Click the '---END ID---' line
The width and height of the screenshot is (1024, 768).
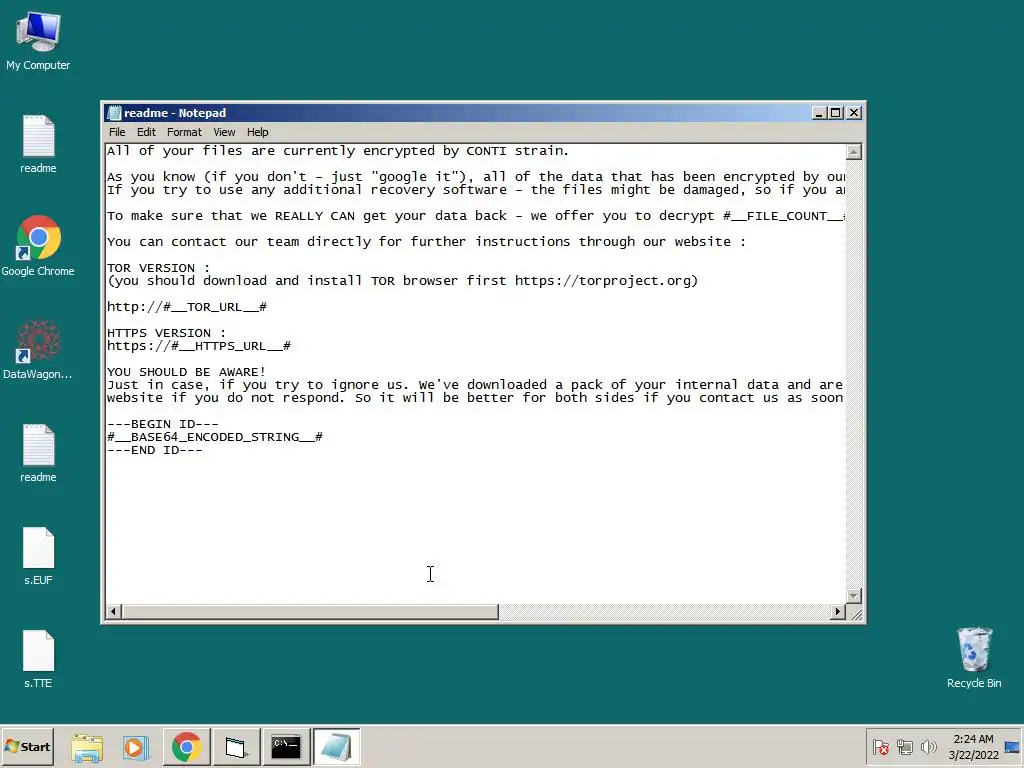coord(155,451)
